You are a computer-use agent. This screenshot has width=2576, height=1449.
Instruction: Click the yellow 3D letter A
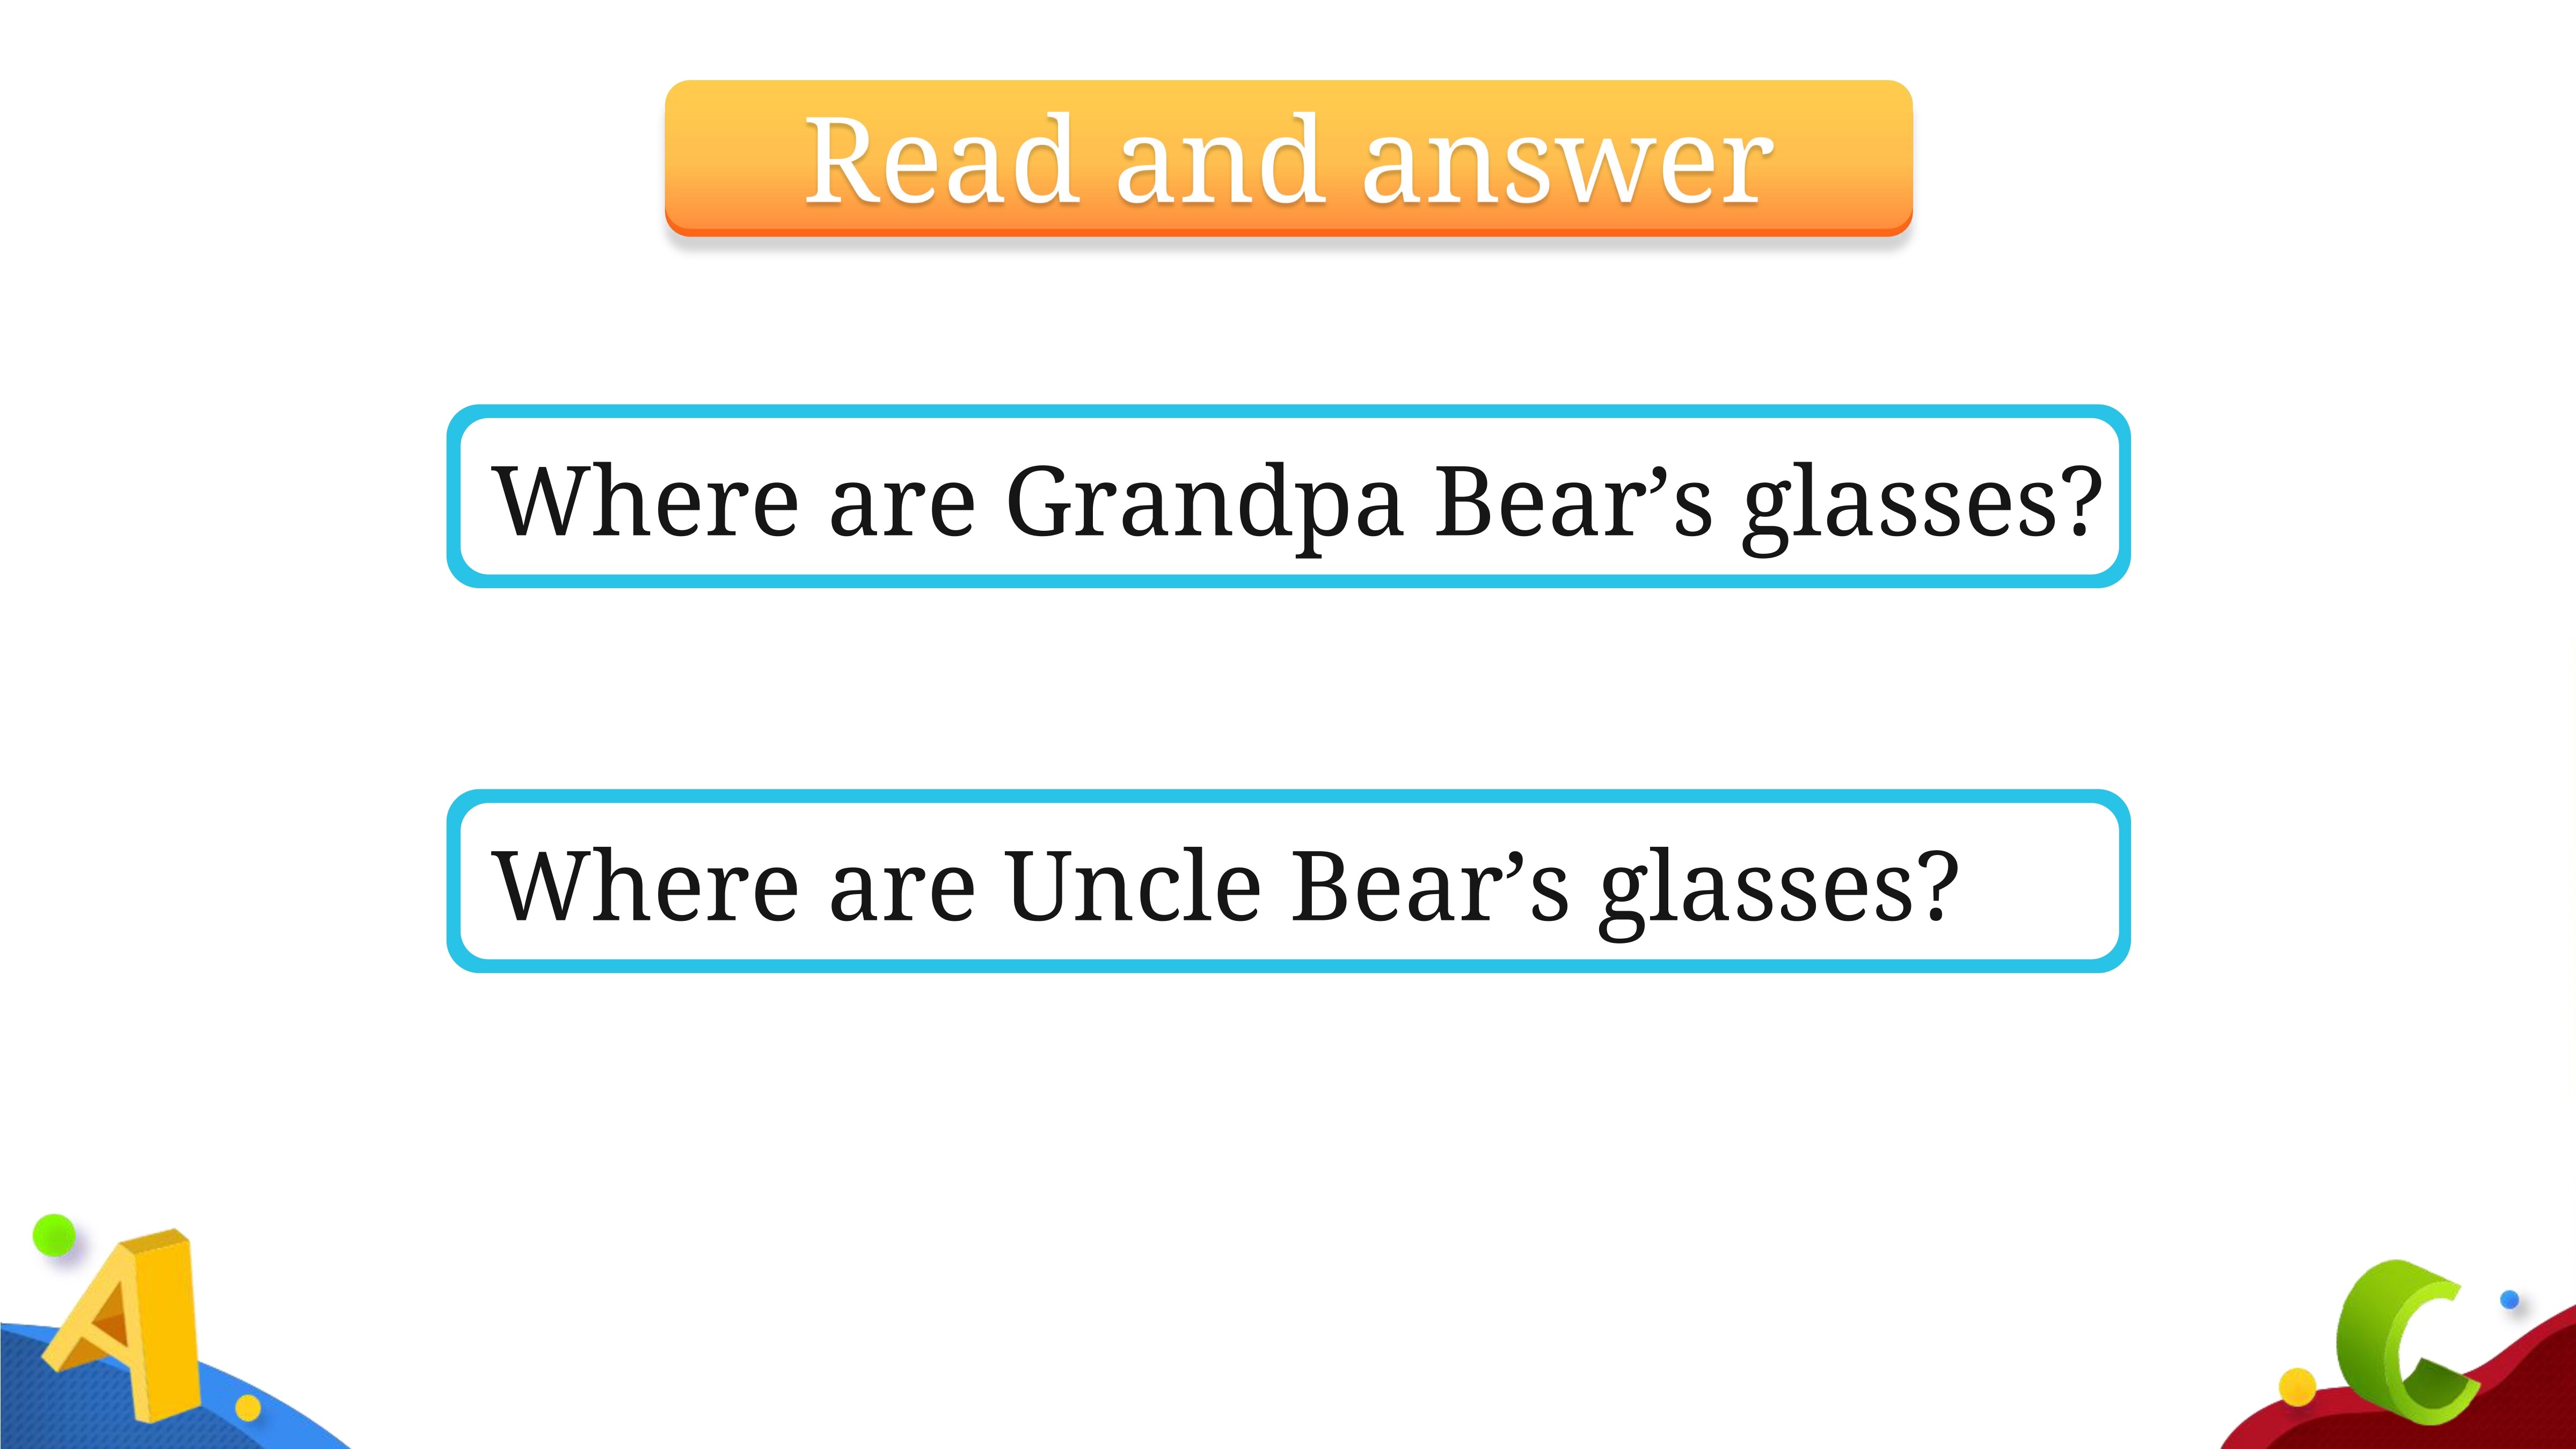[x=125, y=1325]
